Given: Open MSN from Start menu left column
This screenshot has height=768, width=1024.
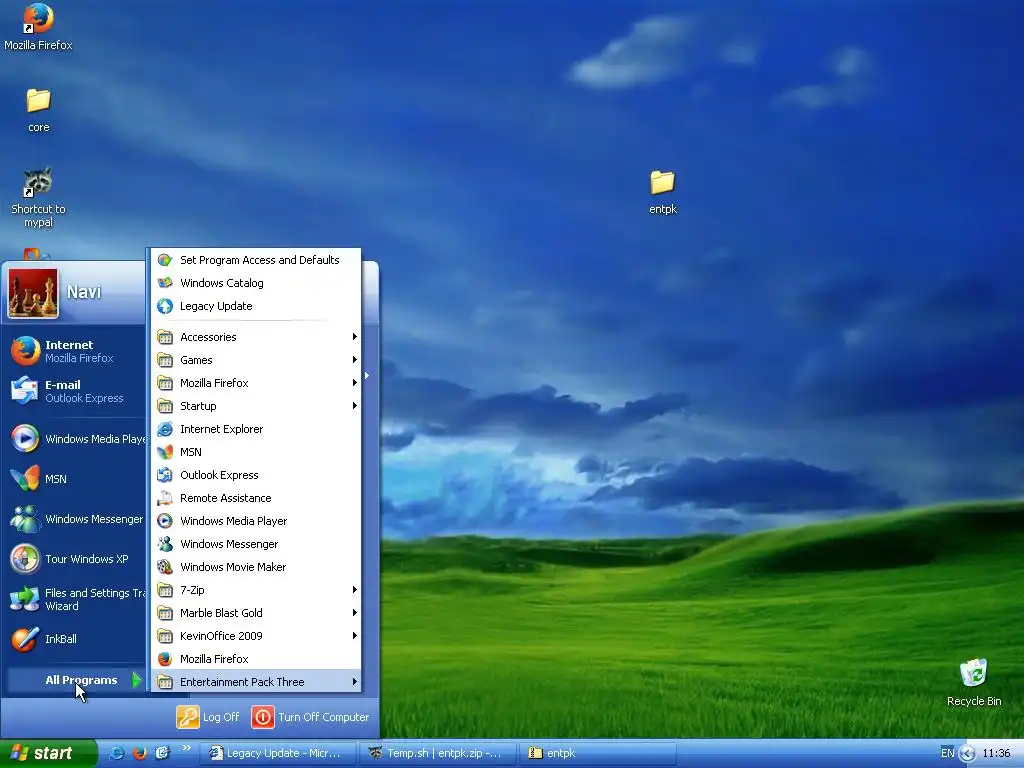Looking at the screenshot, I should point(75,479).
